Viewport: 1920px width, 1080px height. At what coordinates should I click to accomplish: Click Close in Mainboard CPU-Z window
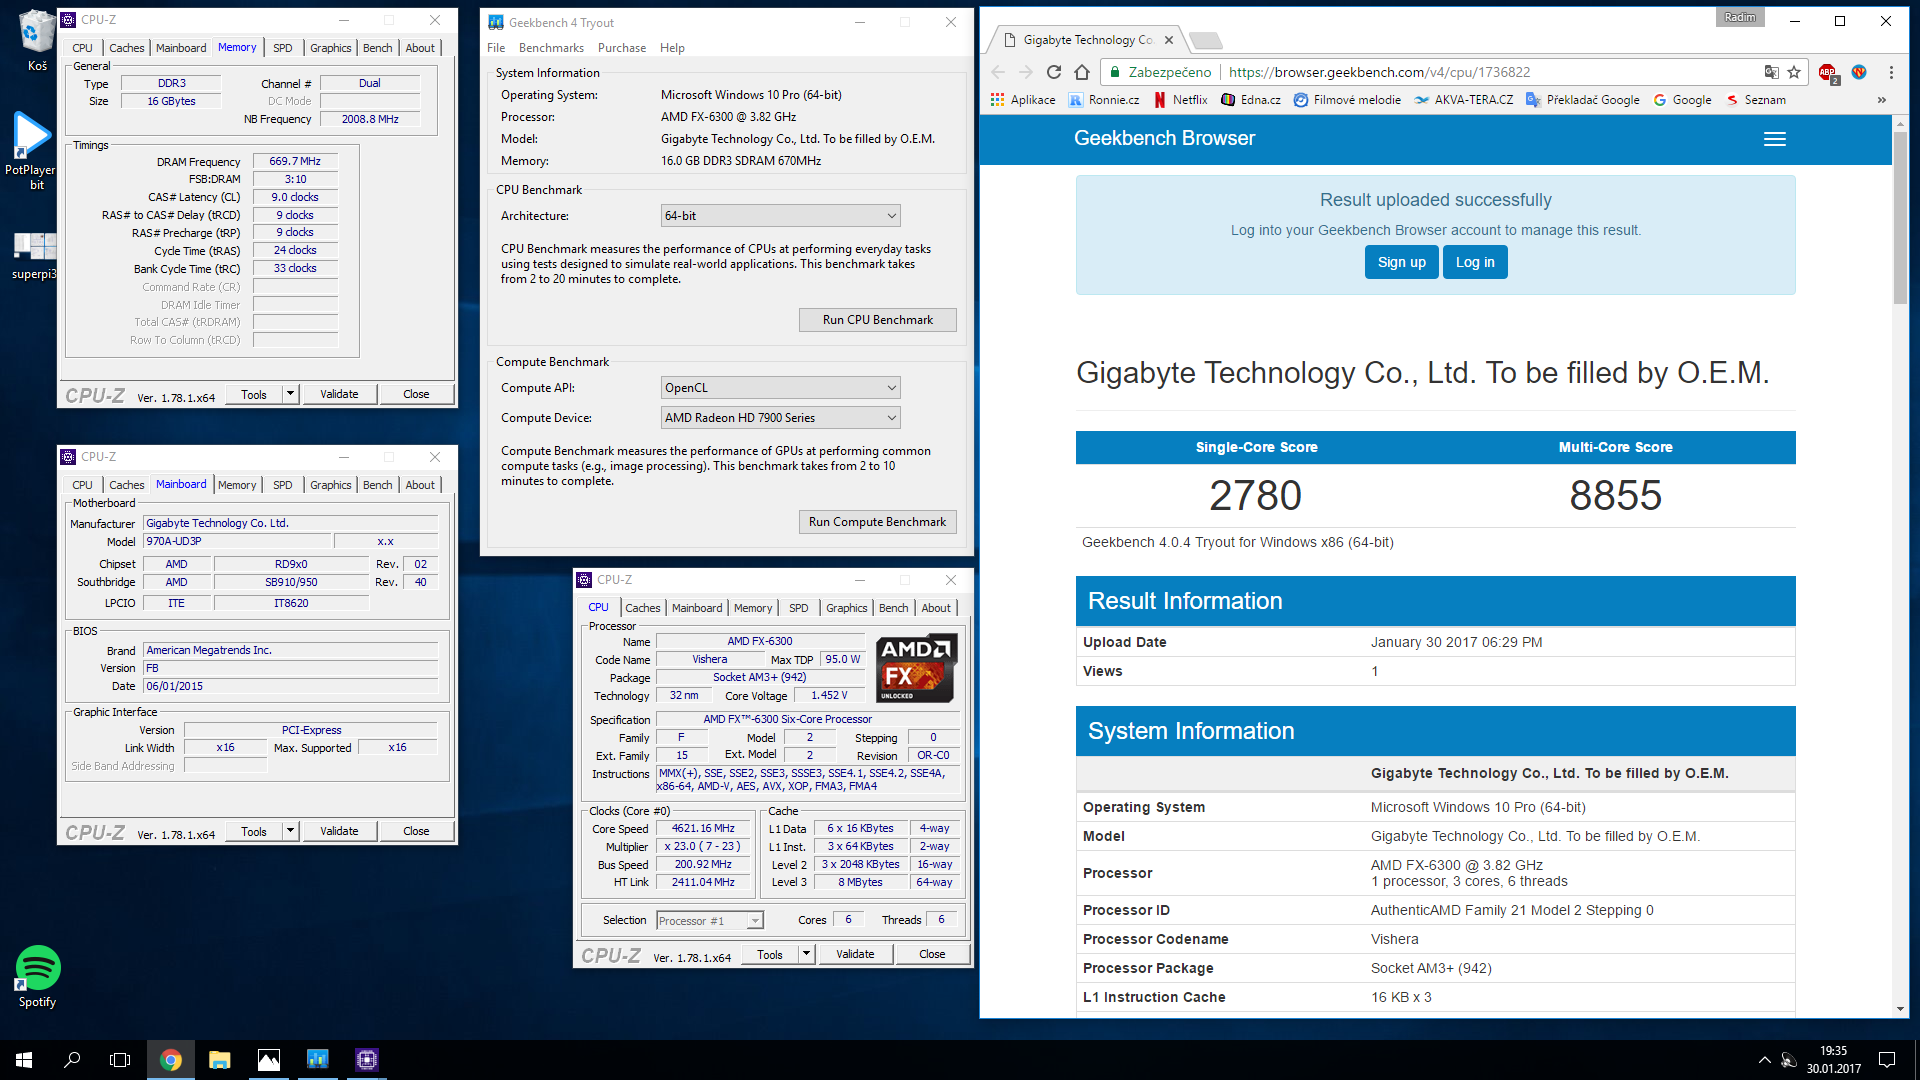click(416, 831)
